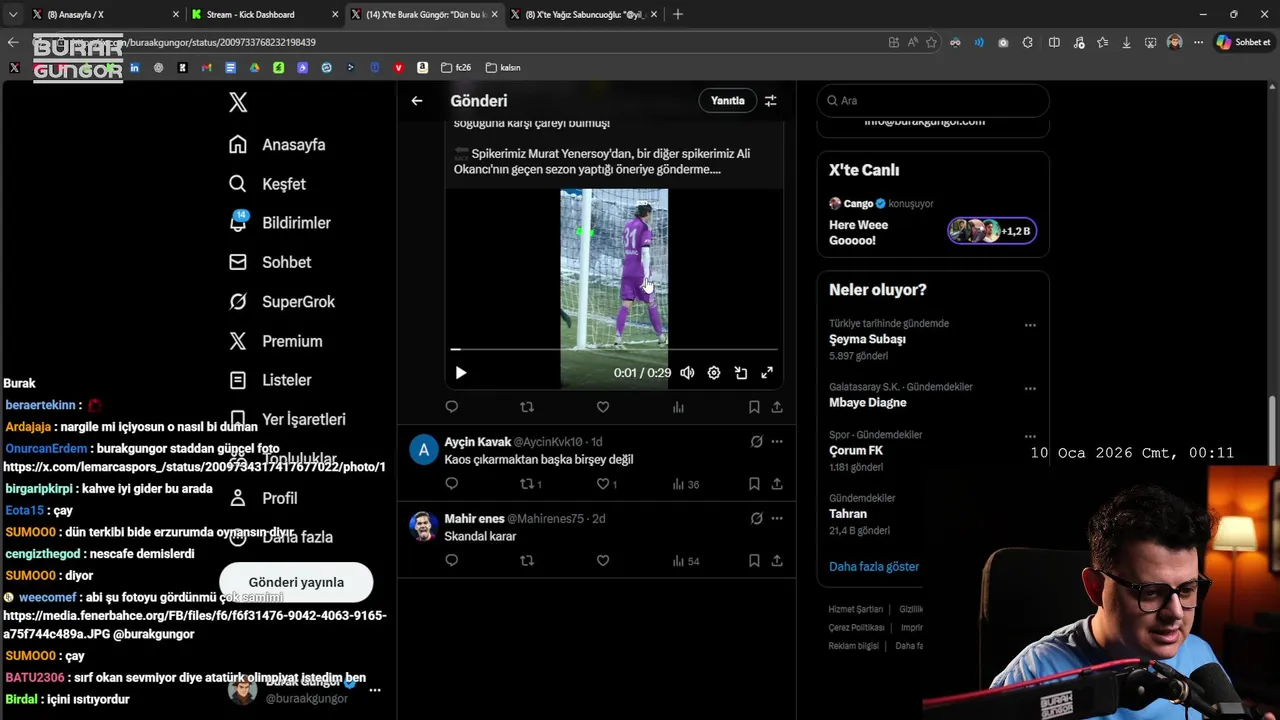Image resolution: width=1280 pixels, height=720 pixels.
Task: Open more options on Ayçin Kavak's reply
Action: 777,442
